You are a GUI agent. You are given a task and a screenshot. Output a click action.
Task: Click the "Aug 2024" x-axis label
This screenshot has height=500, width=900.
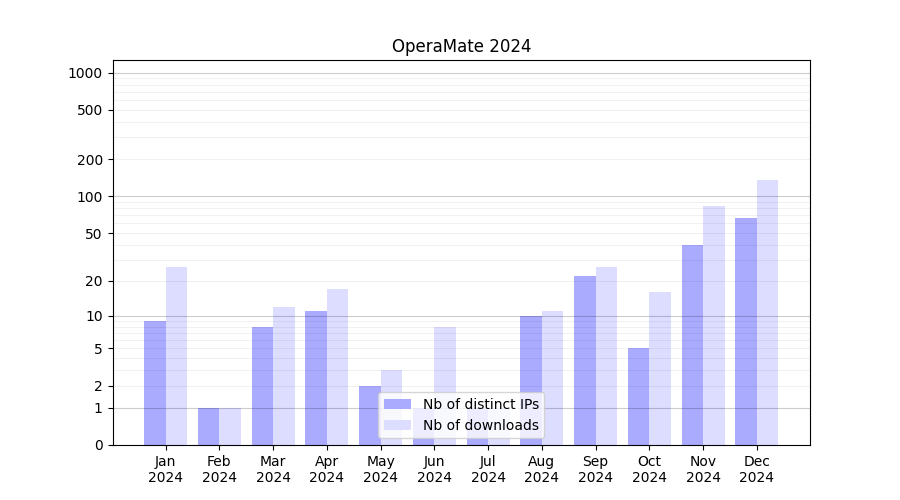pyautogui.click(x=542, y=469)
